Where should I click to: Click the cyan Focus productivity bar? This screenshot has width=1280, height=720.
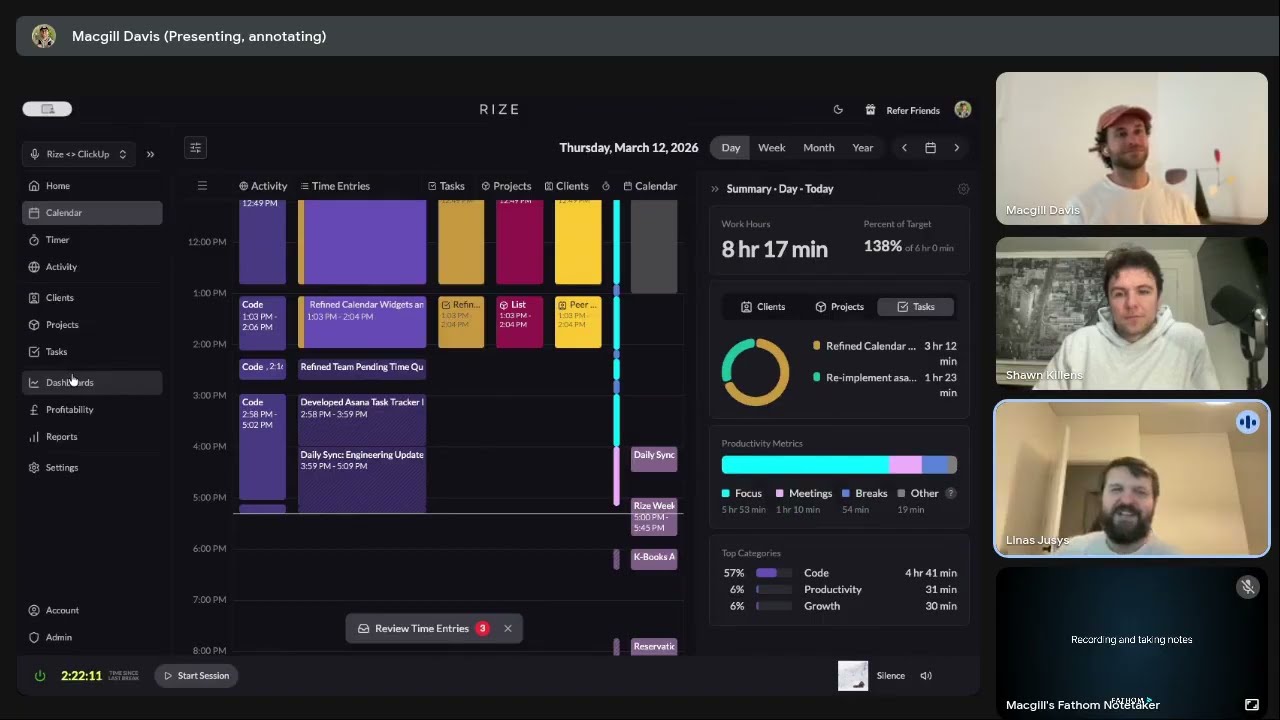(x=805, y=464)
